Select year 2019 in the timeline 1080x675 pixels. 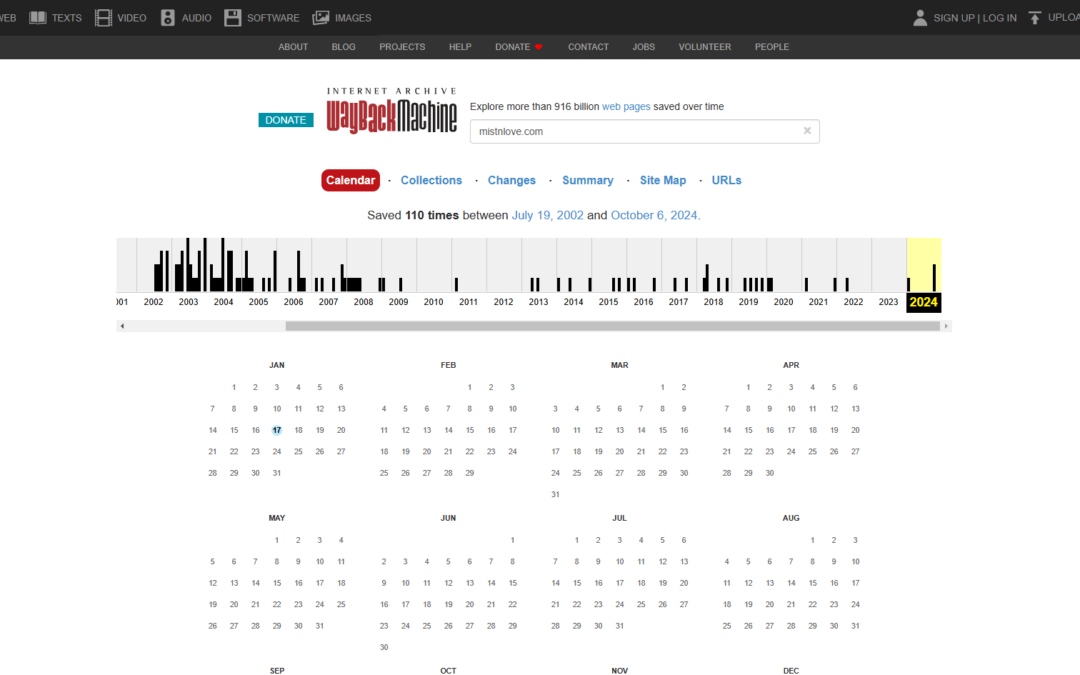(748, 302)
